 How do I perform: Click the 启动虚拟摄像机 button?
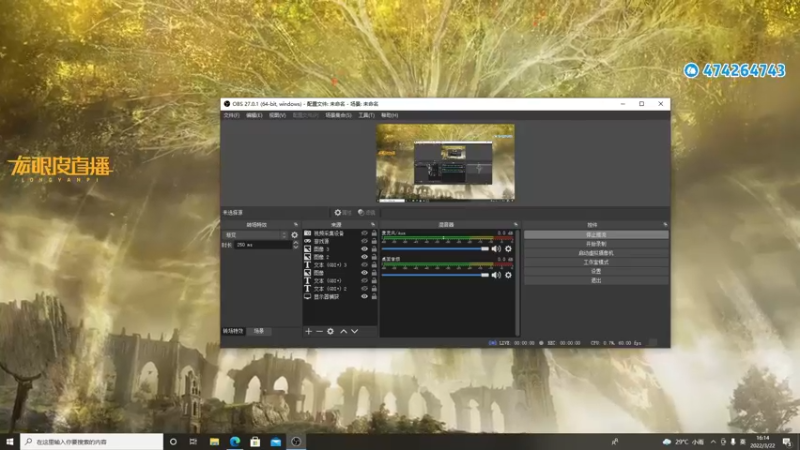pyautogui.click(x=596, y=253)
